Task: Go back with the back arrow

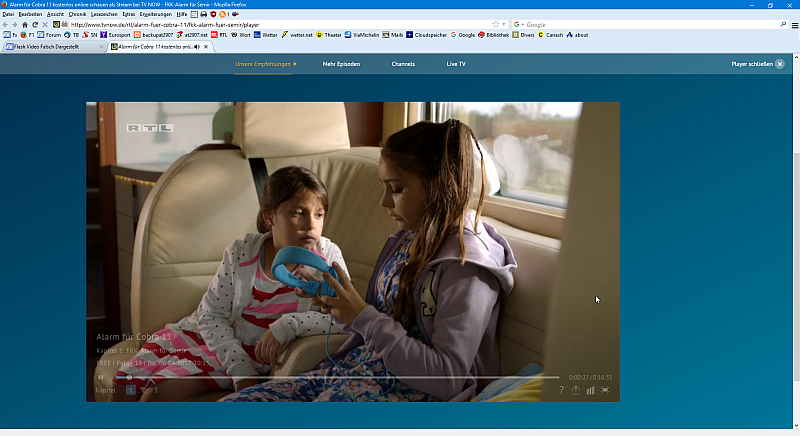Action: 5,24
